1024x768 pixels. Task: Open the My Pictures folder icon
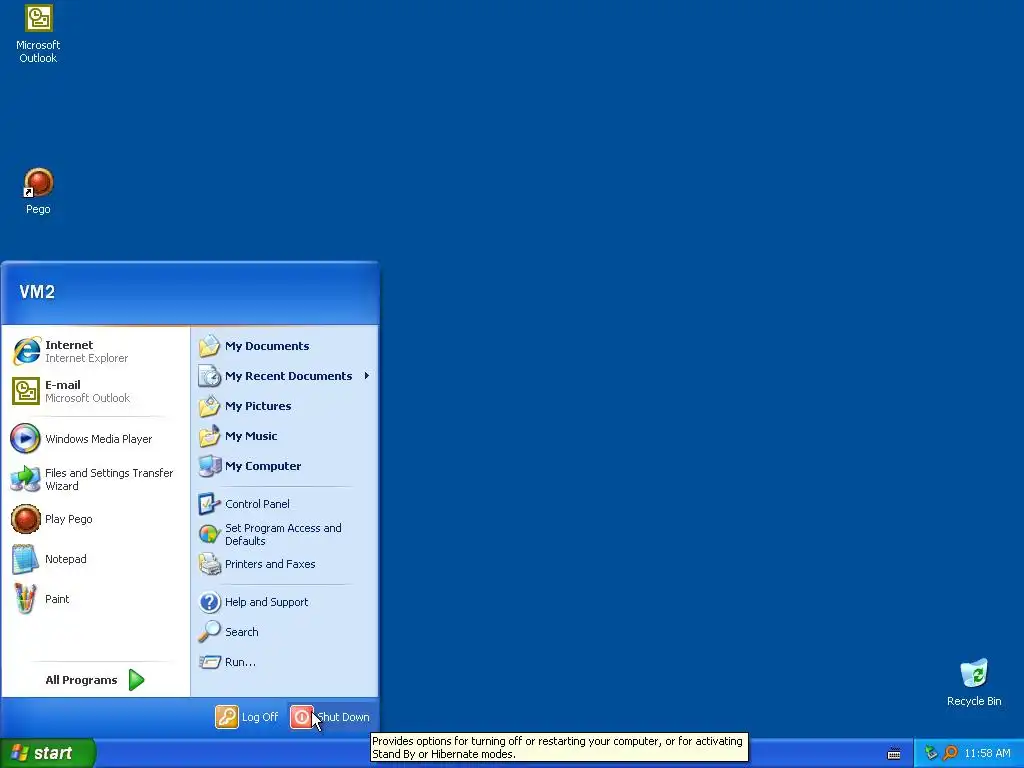pos(210,406)
